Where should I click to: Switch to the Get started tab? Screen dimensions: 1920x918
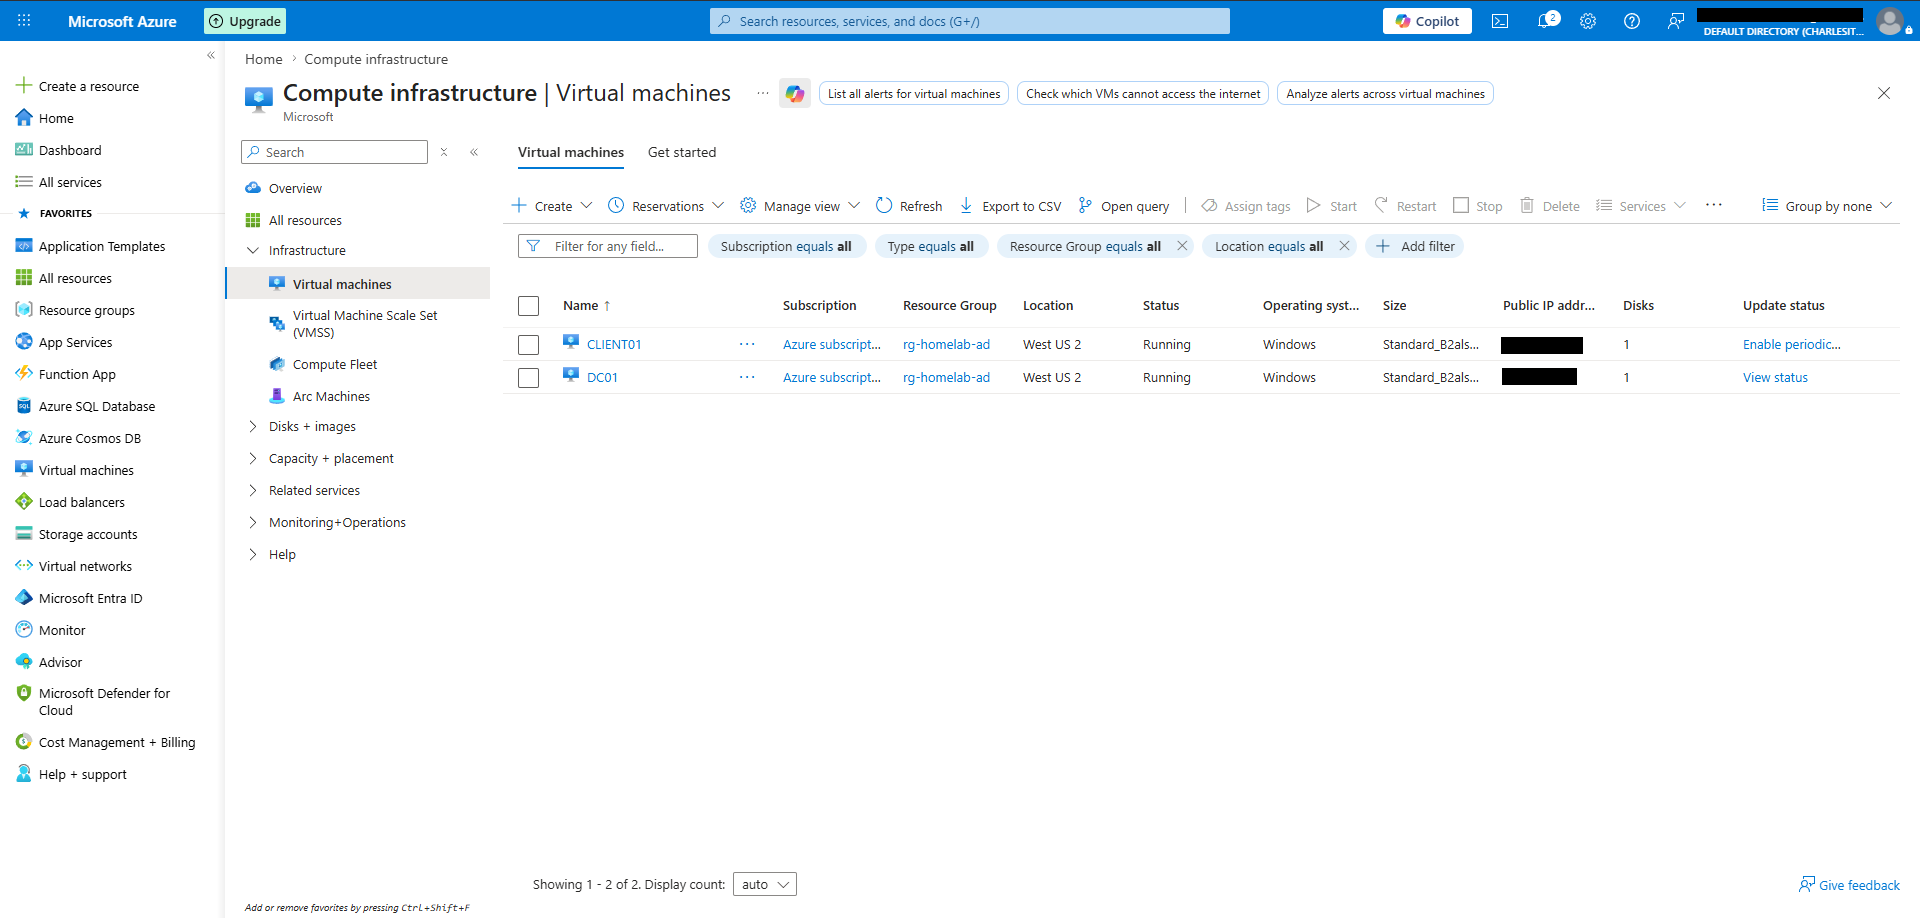click(x=682, y=152)
